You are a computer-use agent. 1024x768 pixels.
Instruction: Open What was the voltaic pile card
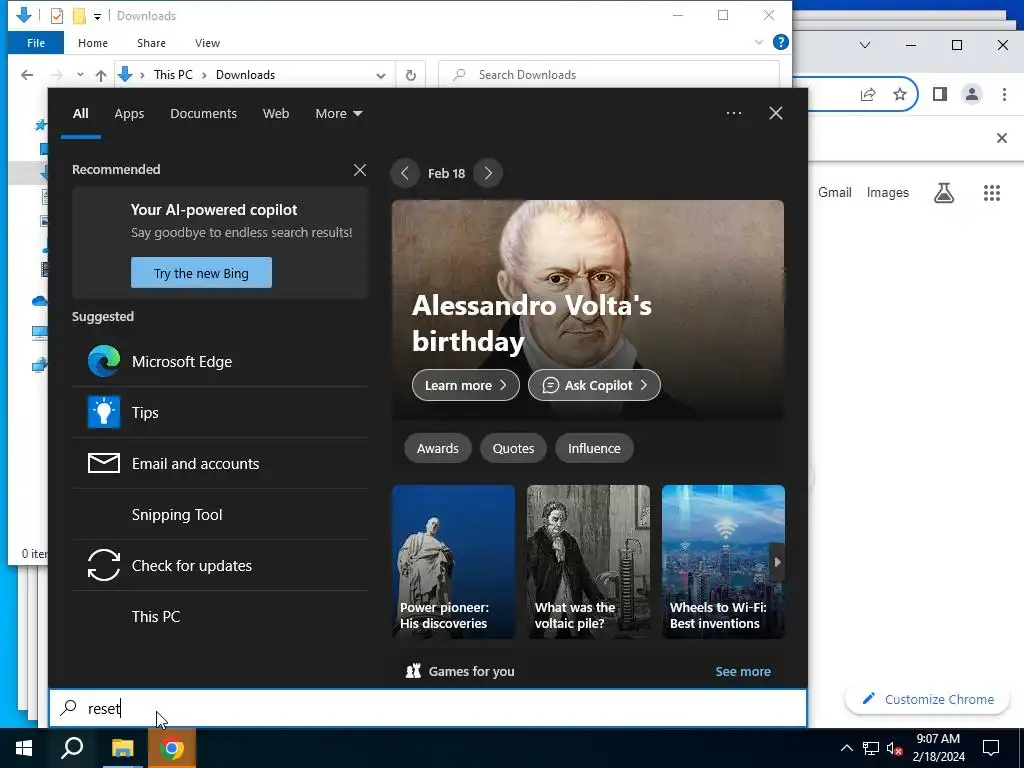pos(588,562)
